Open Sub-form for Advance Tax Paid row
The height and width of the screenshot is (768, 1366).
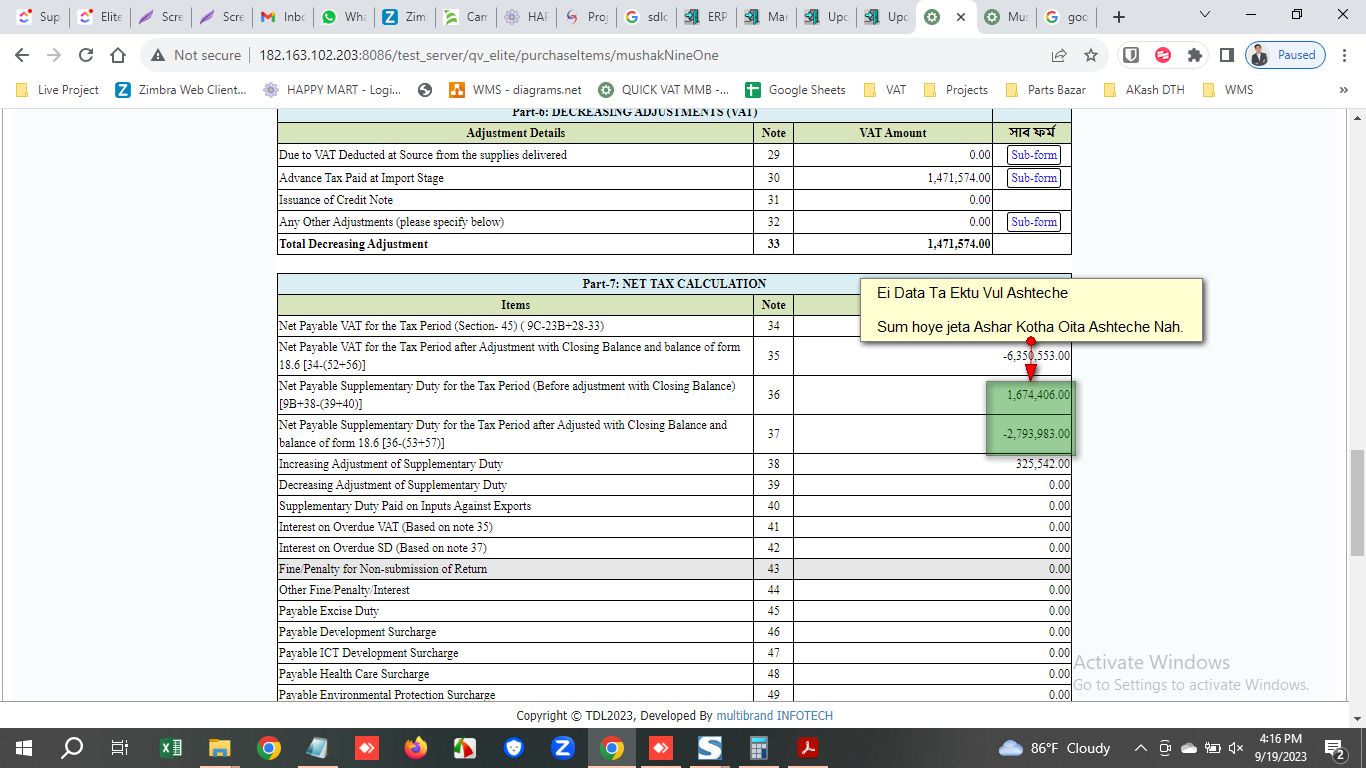tap(1033, 178)
